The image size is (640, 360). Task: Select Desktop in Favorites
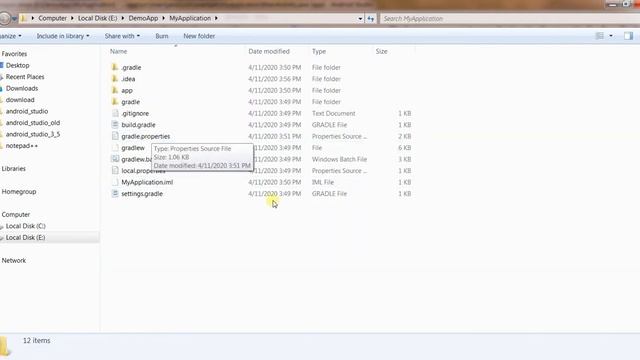18,65
